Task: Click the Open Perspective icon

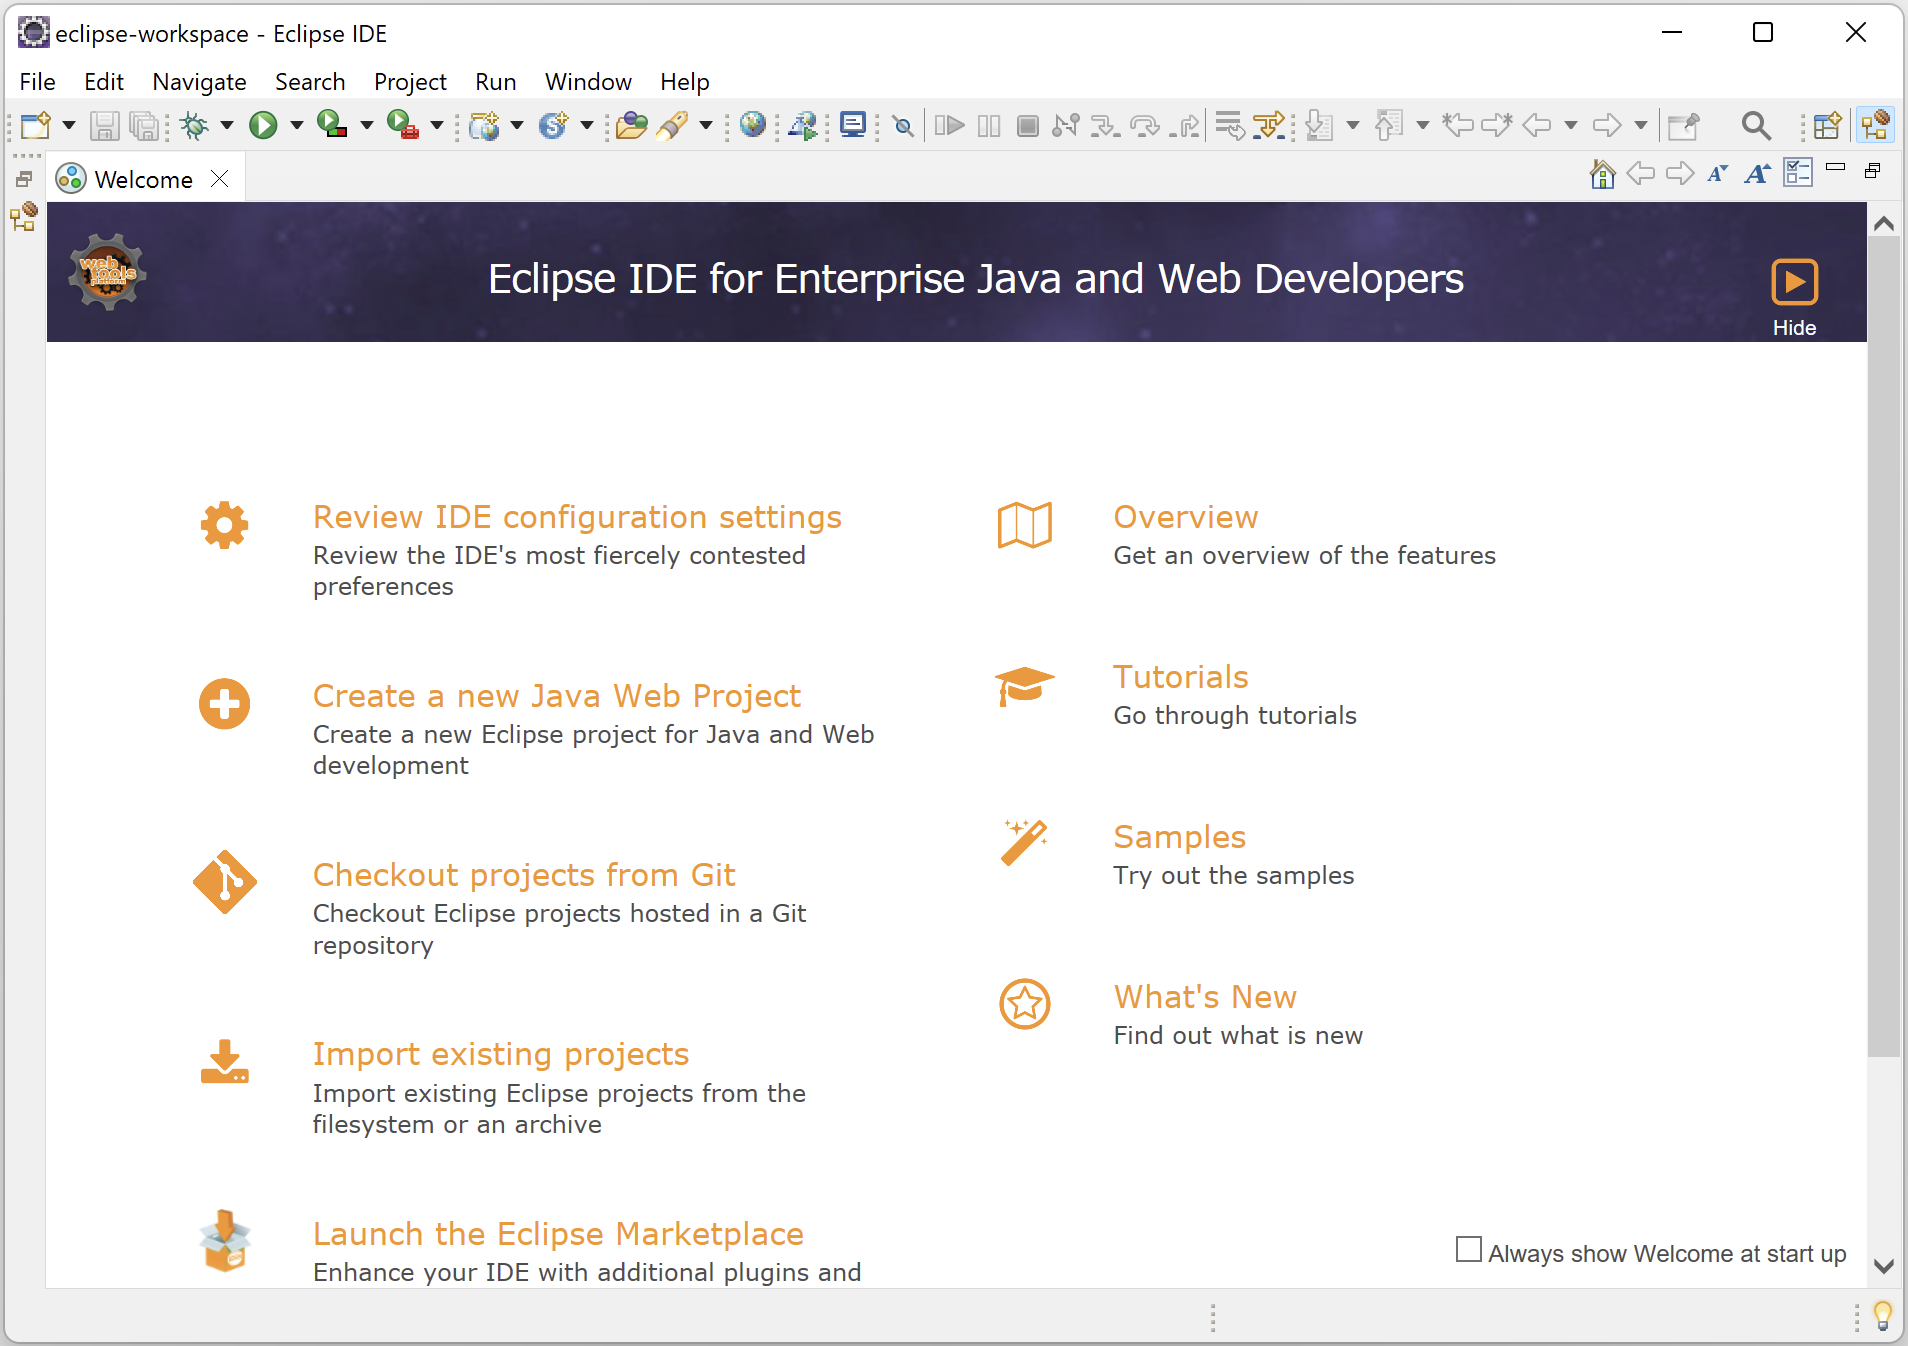Action: (x=1827, y=126)
